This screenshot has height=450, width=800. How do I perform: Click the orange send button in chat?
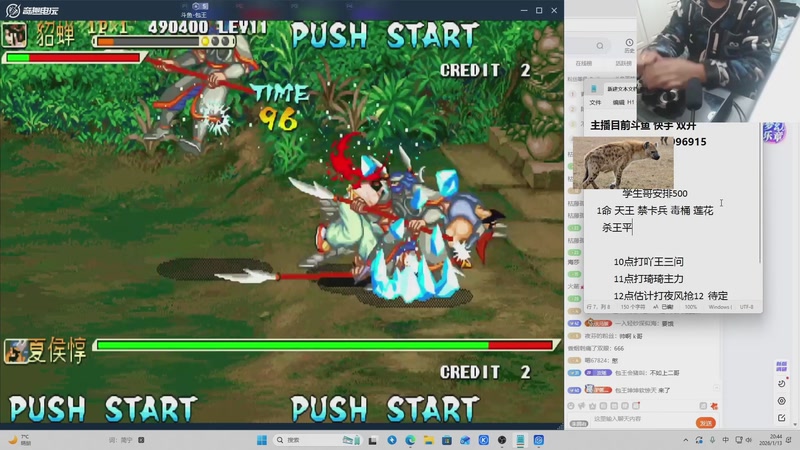tap(706, 423)
